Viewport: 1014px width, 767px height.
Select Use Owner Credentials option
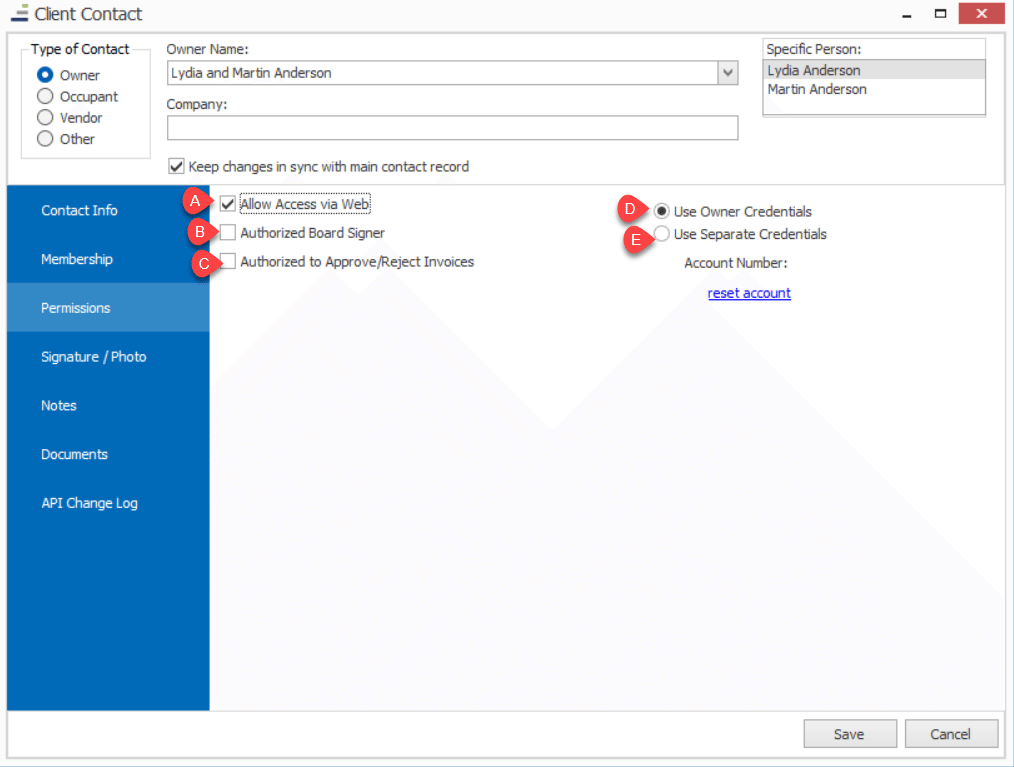click(x=661, y=211)
